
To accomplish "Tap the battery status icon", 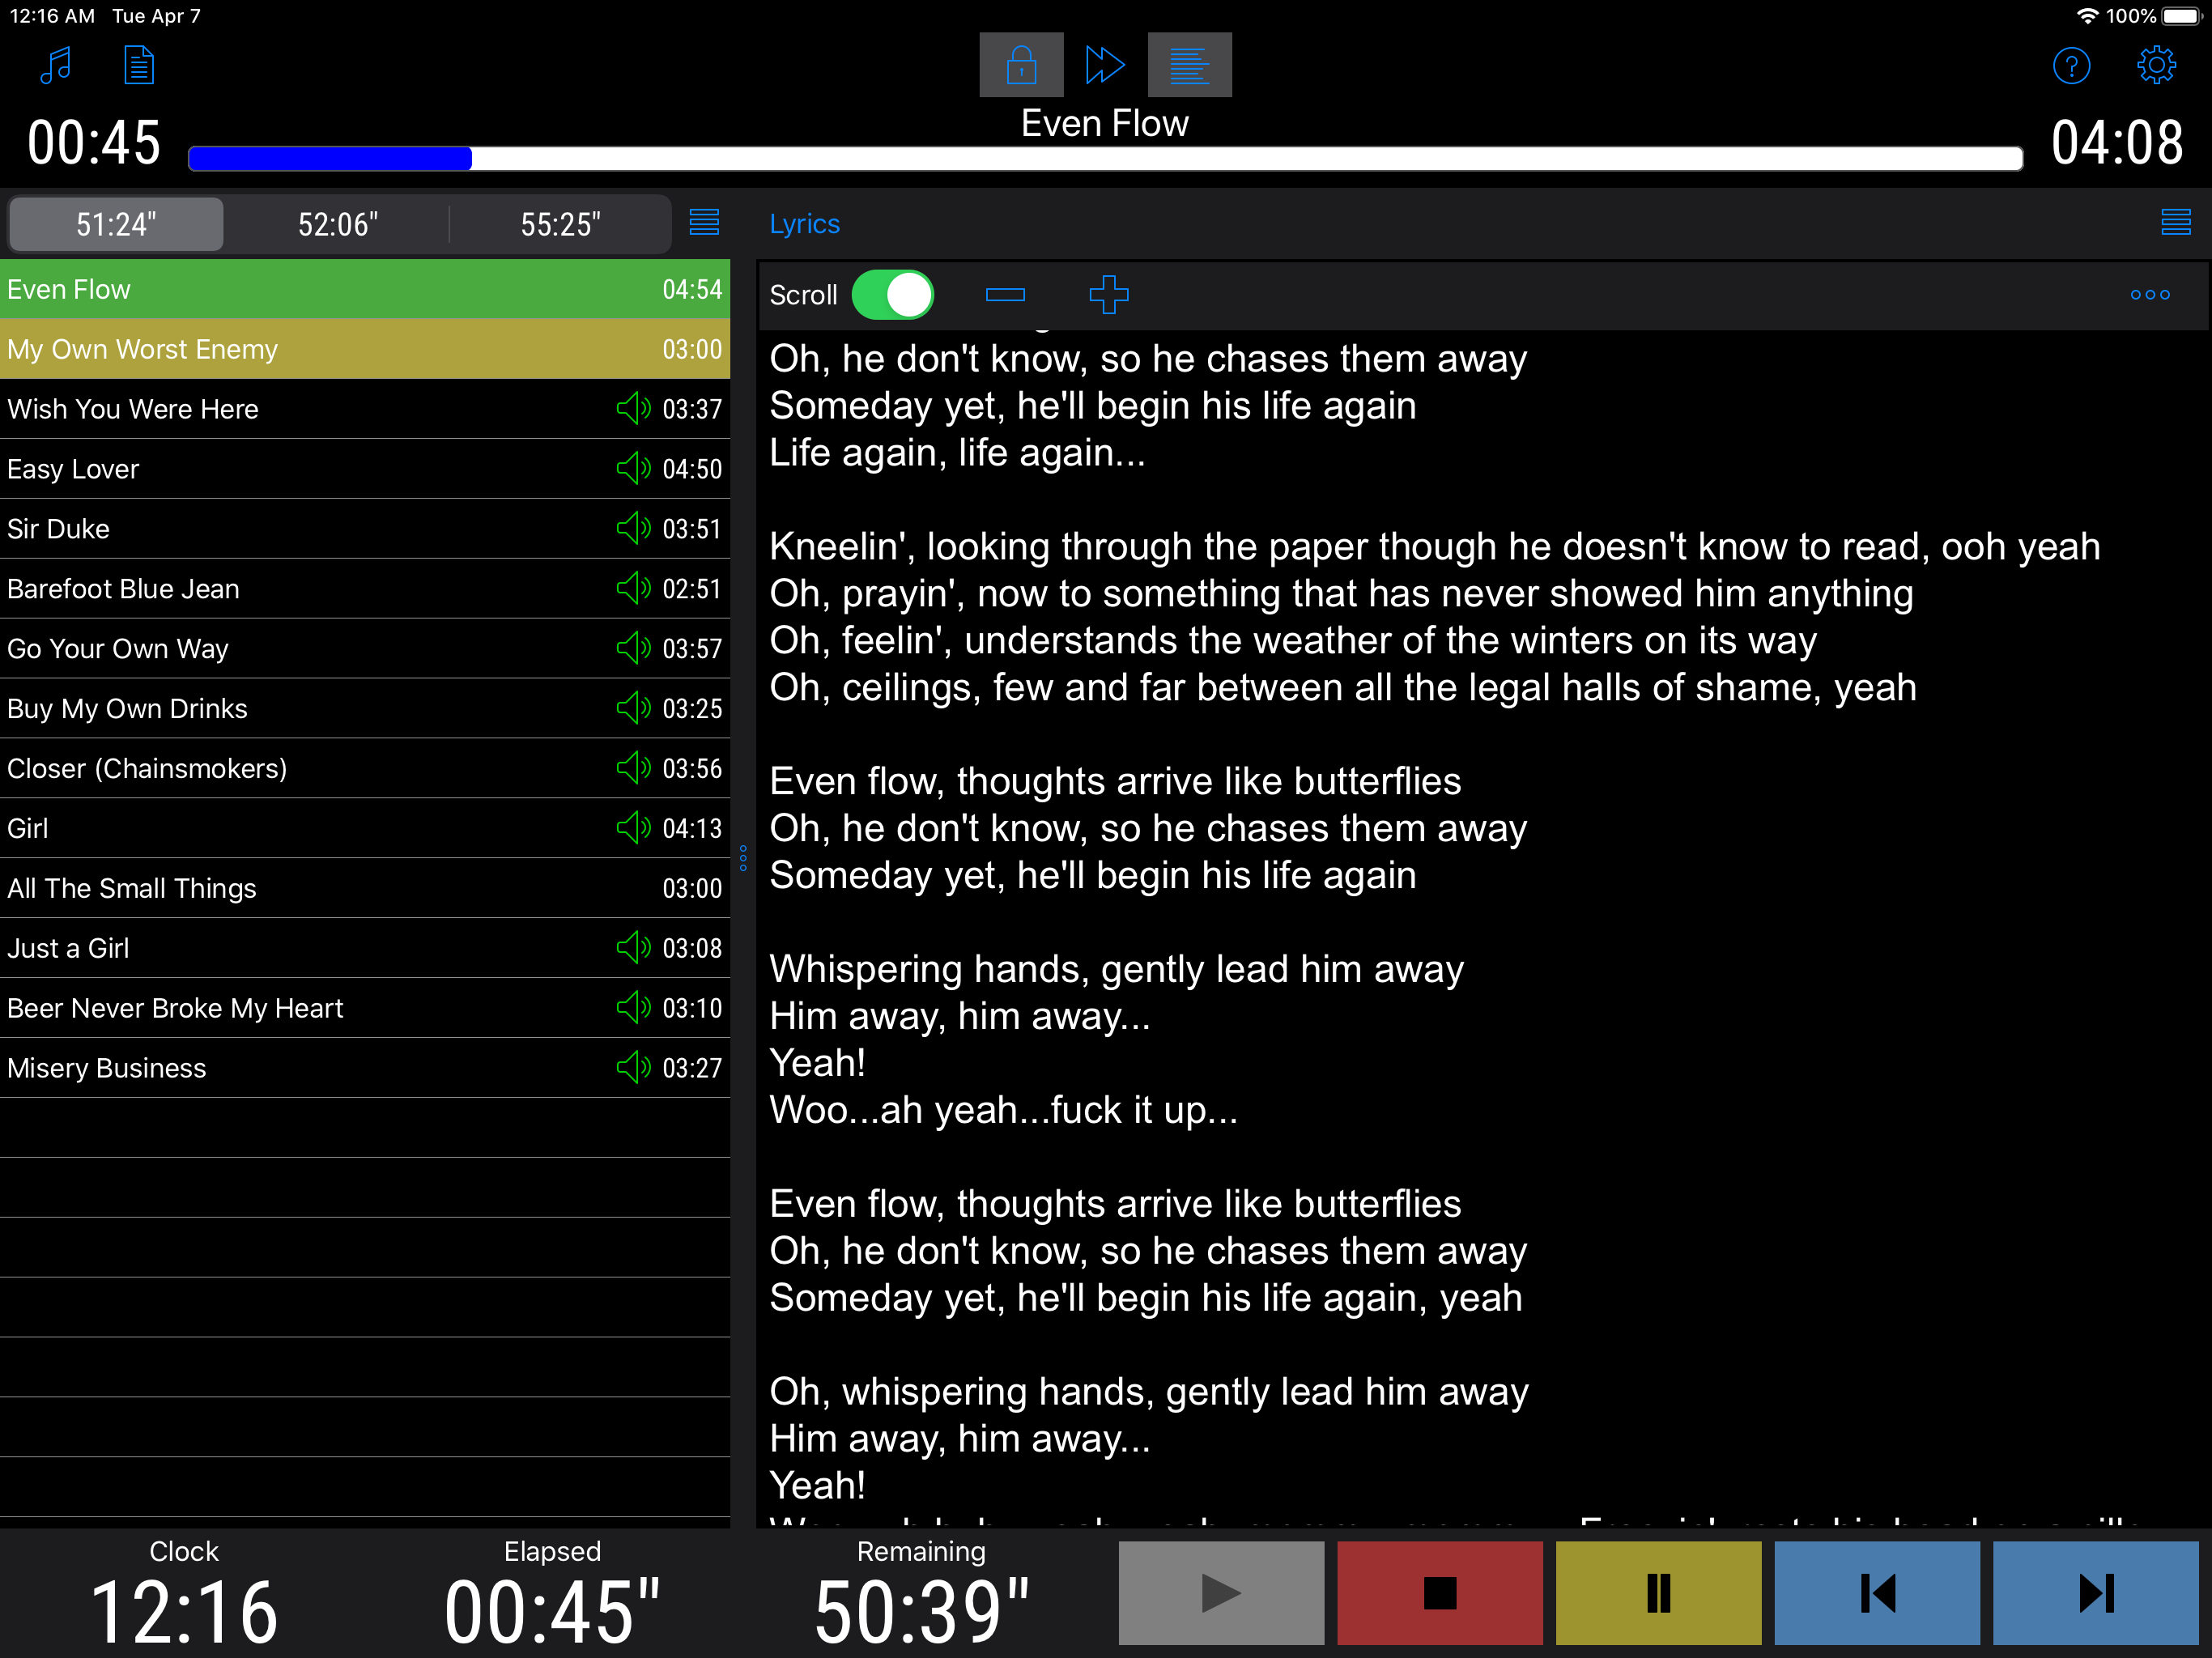I will 2181,16.
